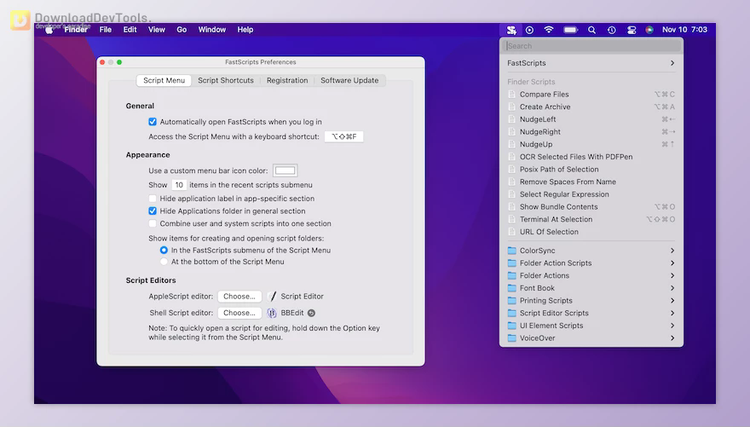Image resolution: width=750 pixels, height=427 pixels.
Task: Click the Font Book folder icon
Action: [x=512, y=288]
